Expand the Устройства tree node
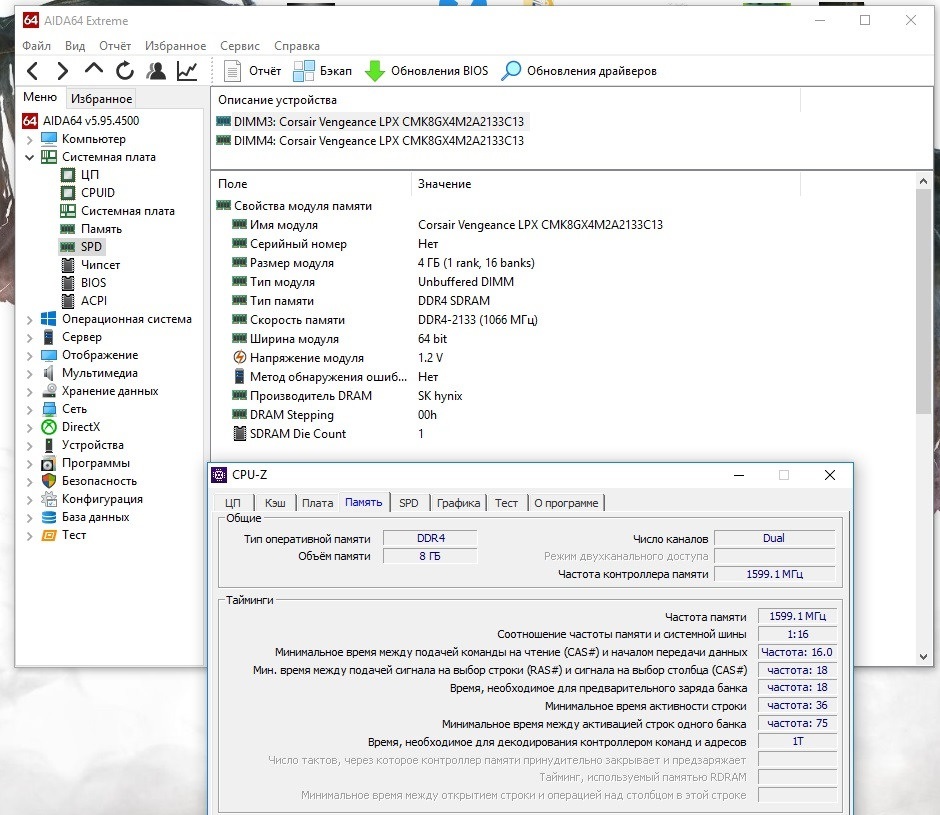940x815 pixels. pos(29,446)
